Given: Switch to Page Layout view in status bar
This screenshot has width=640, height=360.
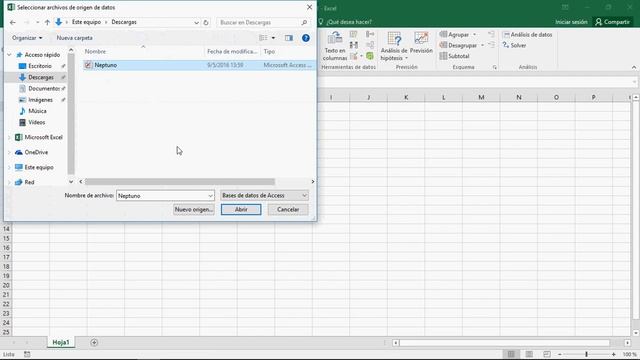Looking at the screenshot, I should click(x=529, y=354).
